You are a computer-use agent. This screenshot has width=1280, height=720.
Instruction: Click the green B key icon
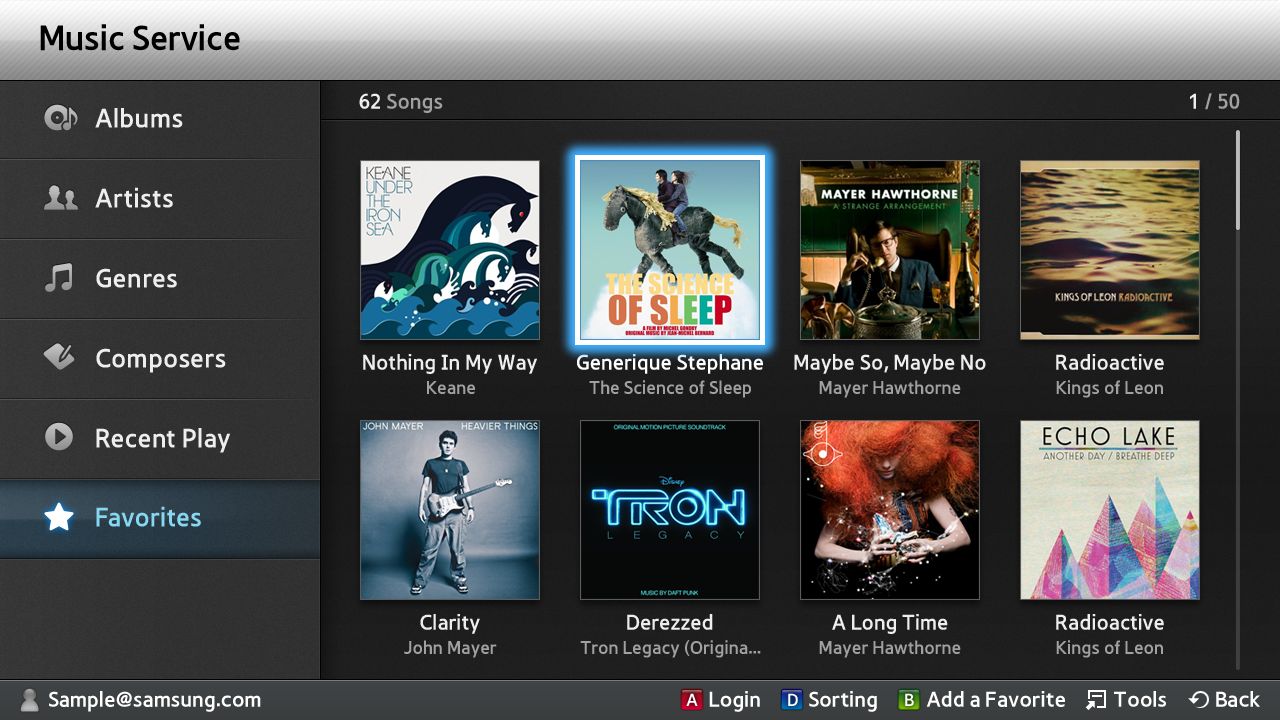click(x=908, y=700)
